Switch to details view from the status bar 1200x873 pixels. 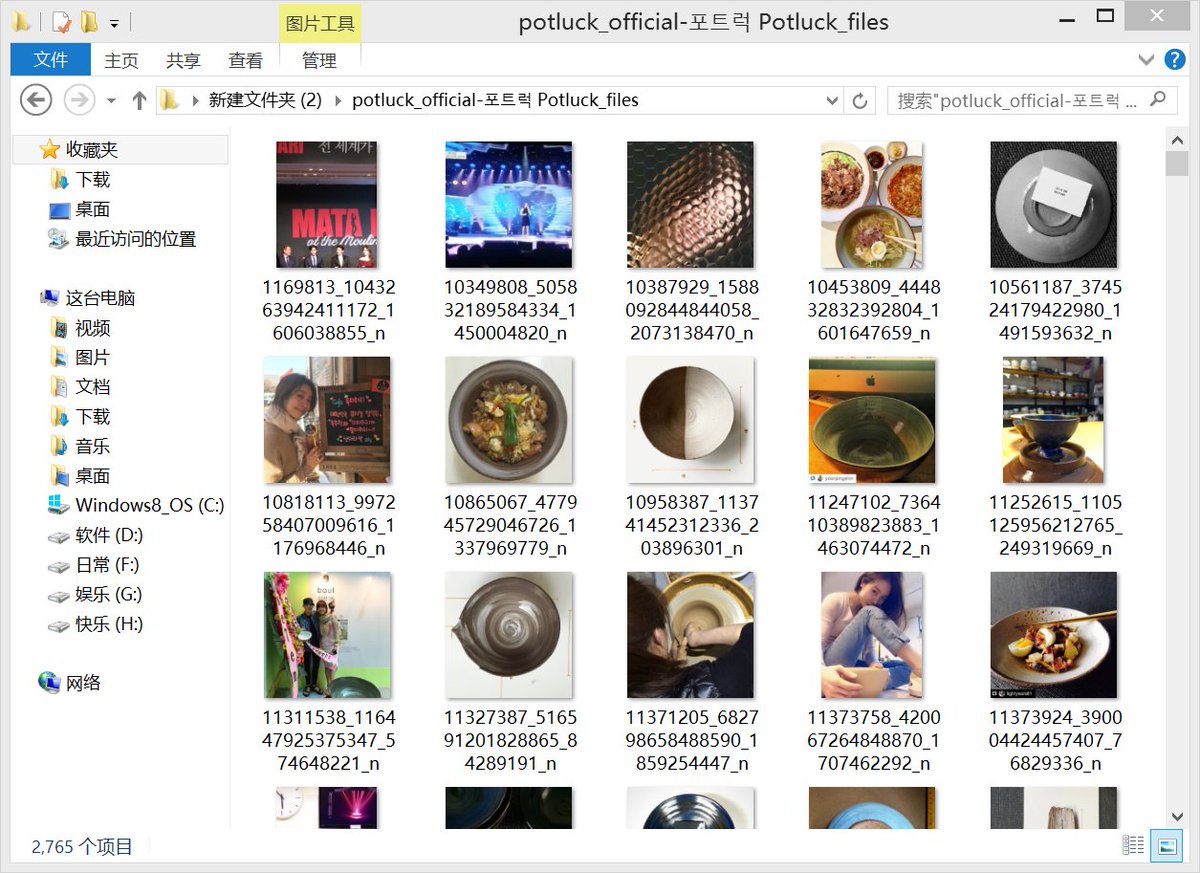tap(1134, 845)
